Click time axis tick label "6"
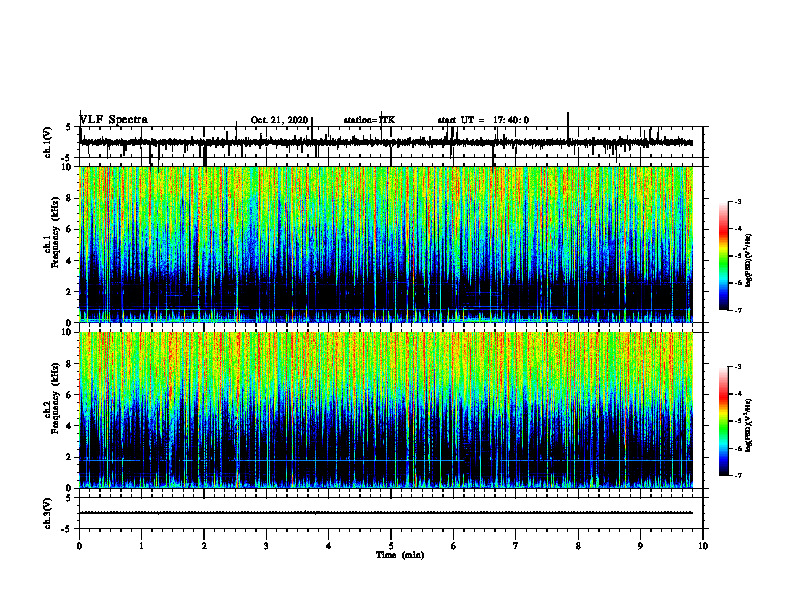 coord(454,546)
